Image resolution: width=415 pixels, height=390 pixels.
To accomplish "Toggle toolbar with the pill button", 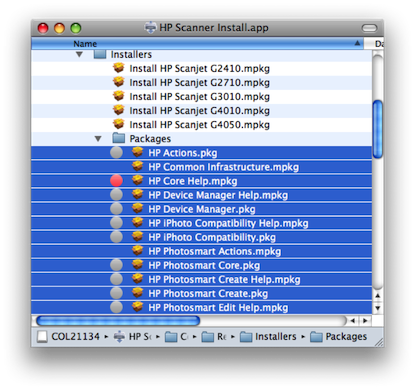I will point(369,28).
